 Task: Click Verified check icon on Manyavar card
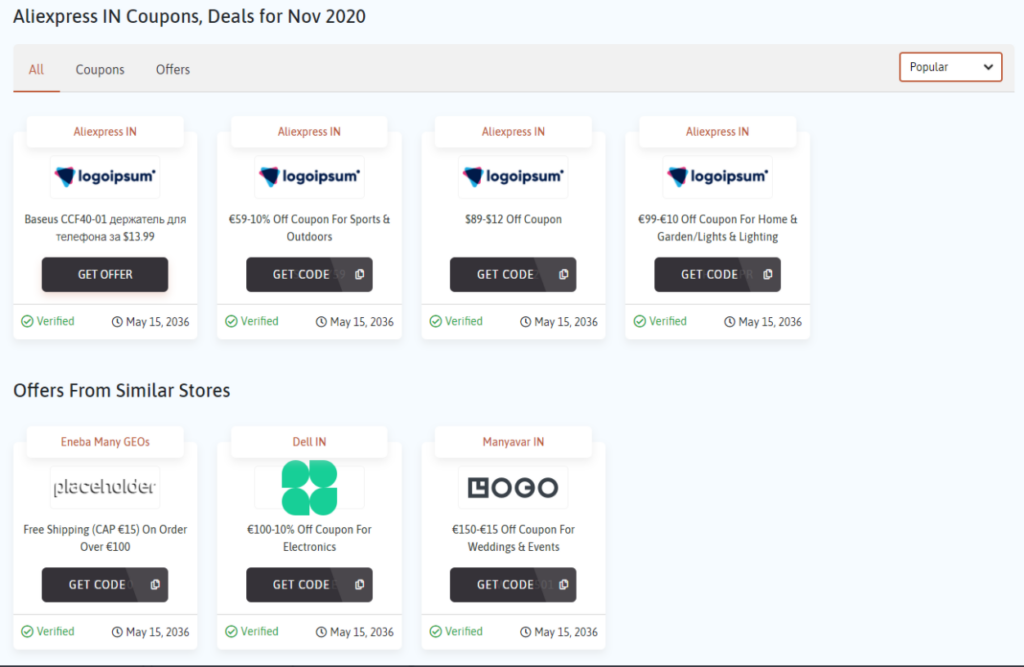pyautogui.click(x=436, y=632)
